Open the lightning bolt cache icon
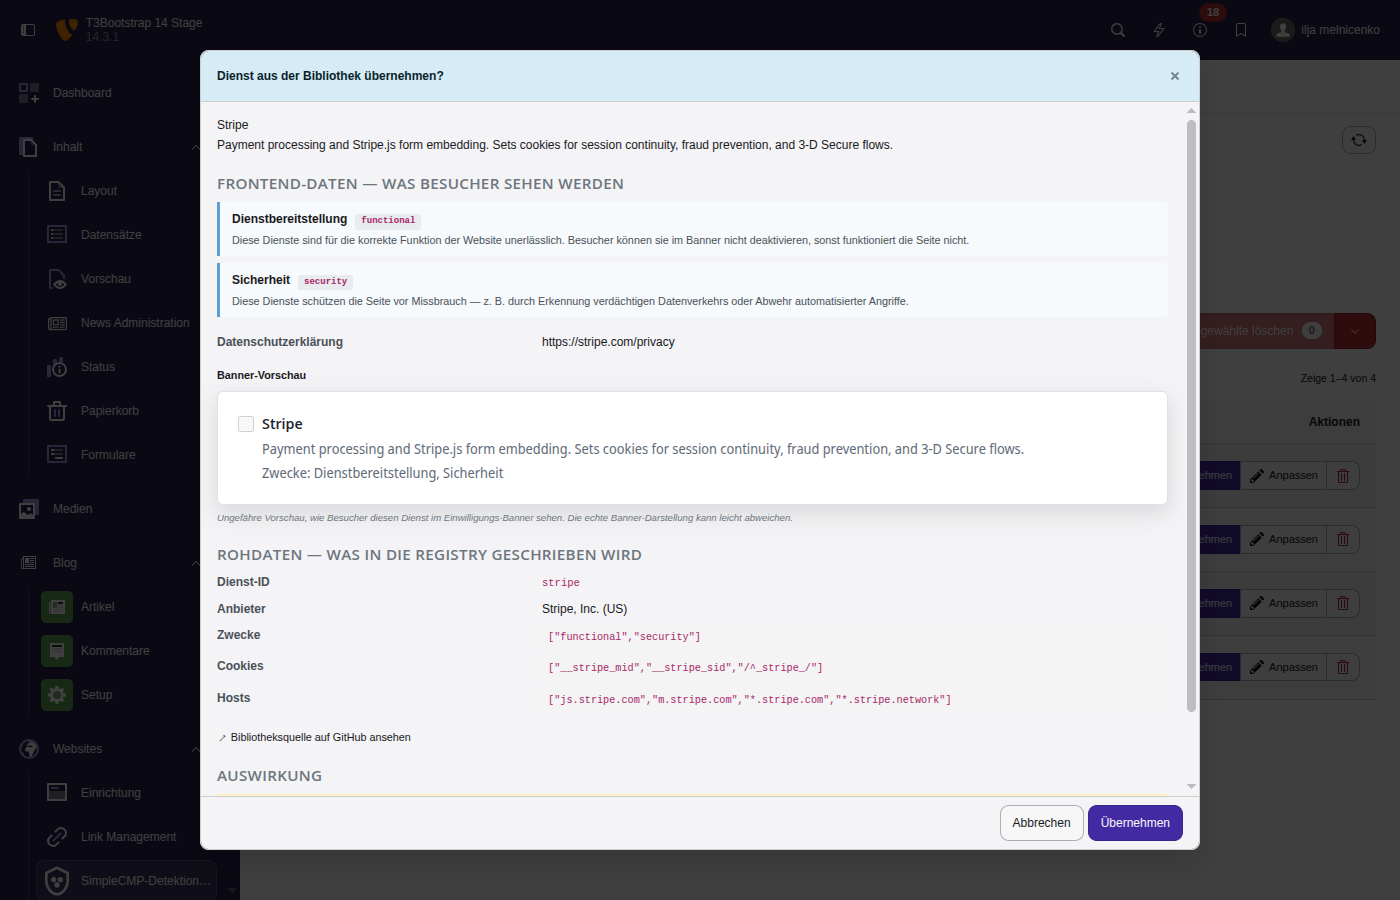Image resolution: width=1400 pixels, height=900 pixels. (1159, 30)
